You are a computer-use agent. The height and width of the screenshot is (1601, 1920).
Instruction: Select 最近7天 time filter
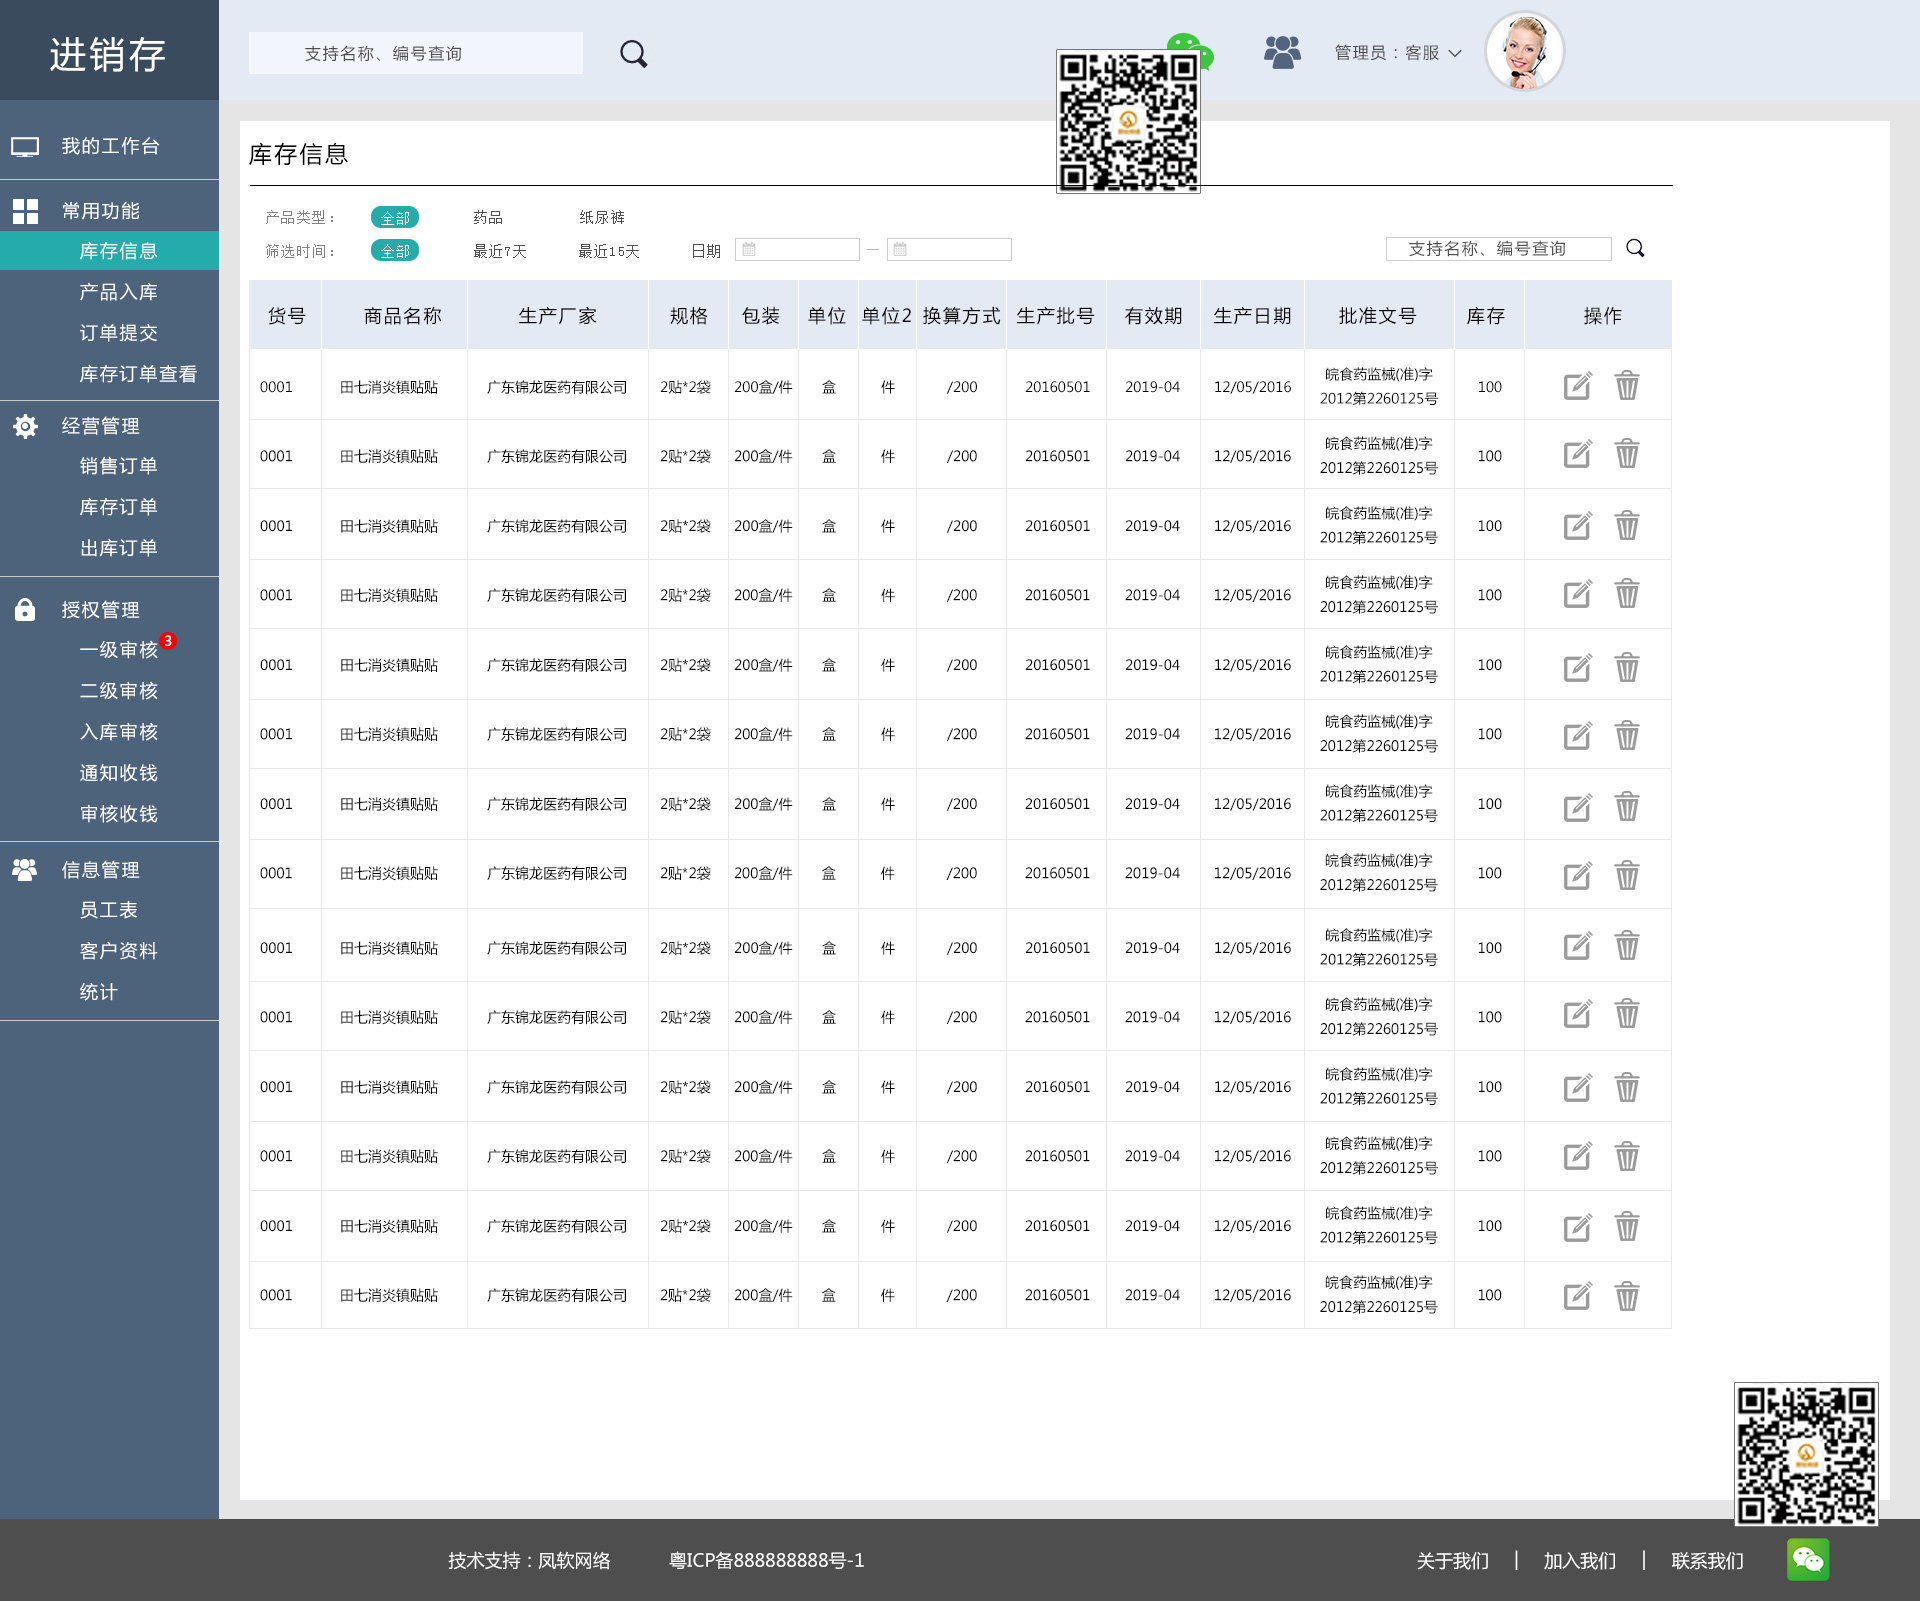[x=500, y=251]
